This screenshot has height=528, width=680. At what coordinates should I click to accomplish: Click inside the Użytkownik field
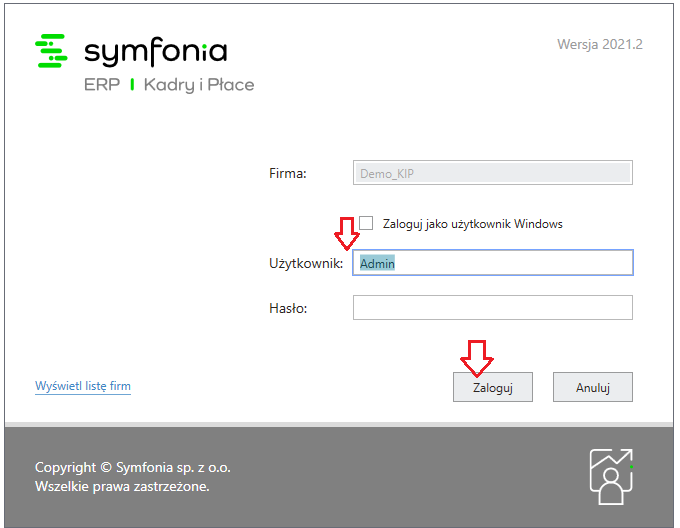[493, 263]
